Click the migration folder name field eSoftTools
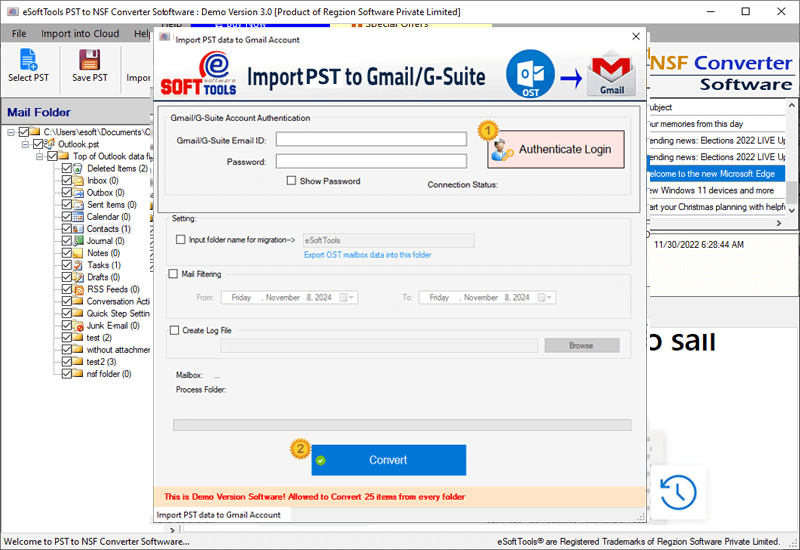Viewport: 800px width, 550px height. click(x=389, y=240)
